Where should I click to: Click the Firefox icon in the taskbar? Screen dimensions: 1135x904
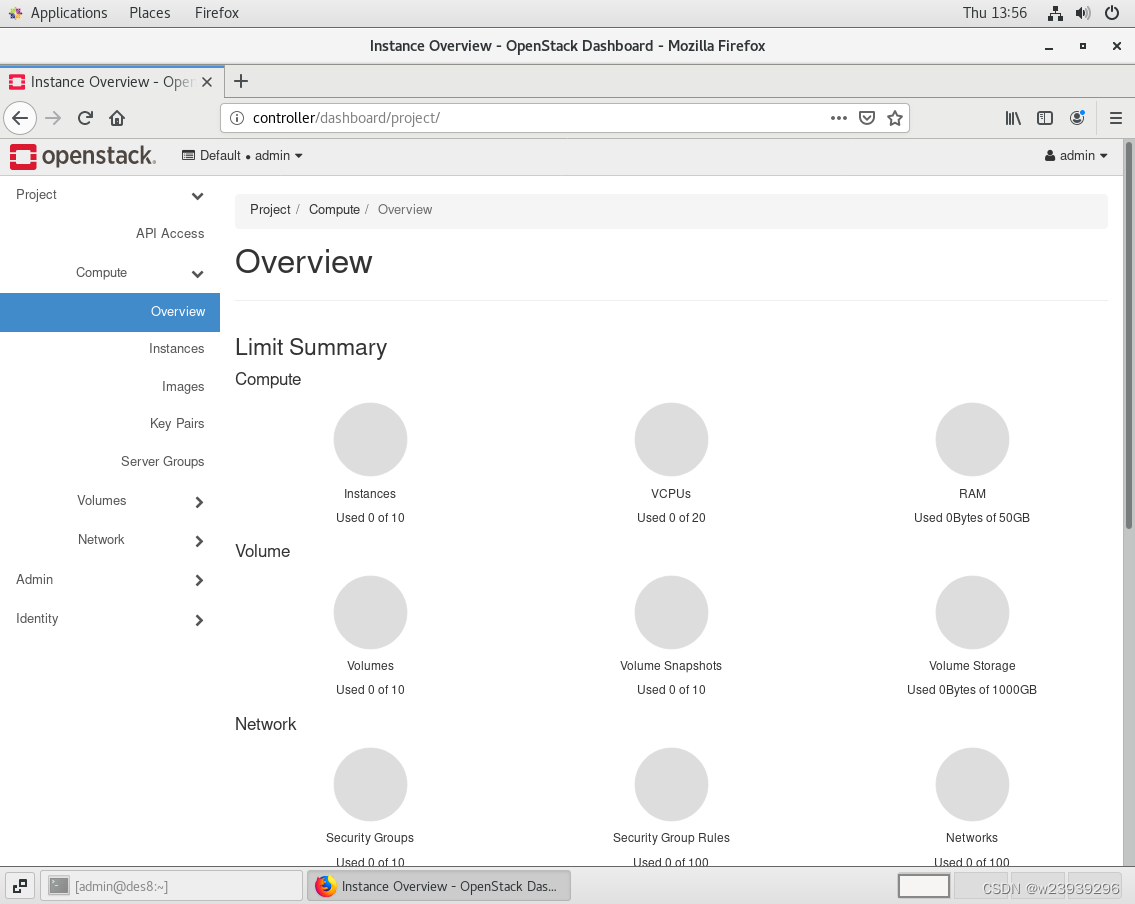click(x=326, y=886)
